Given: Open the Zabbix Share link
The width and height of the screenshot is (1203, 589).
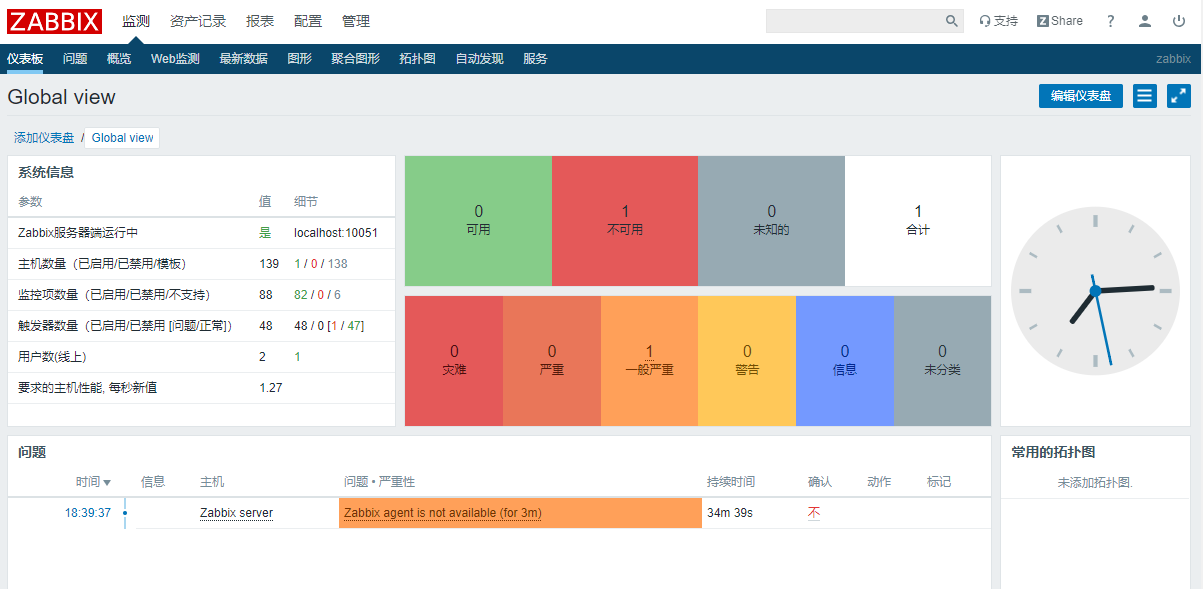Looking at the screenshot, I should 1060,21.
